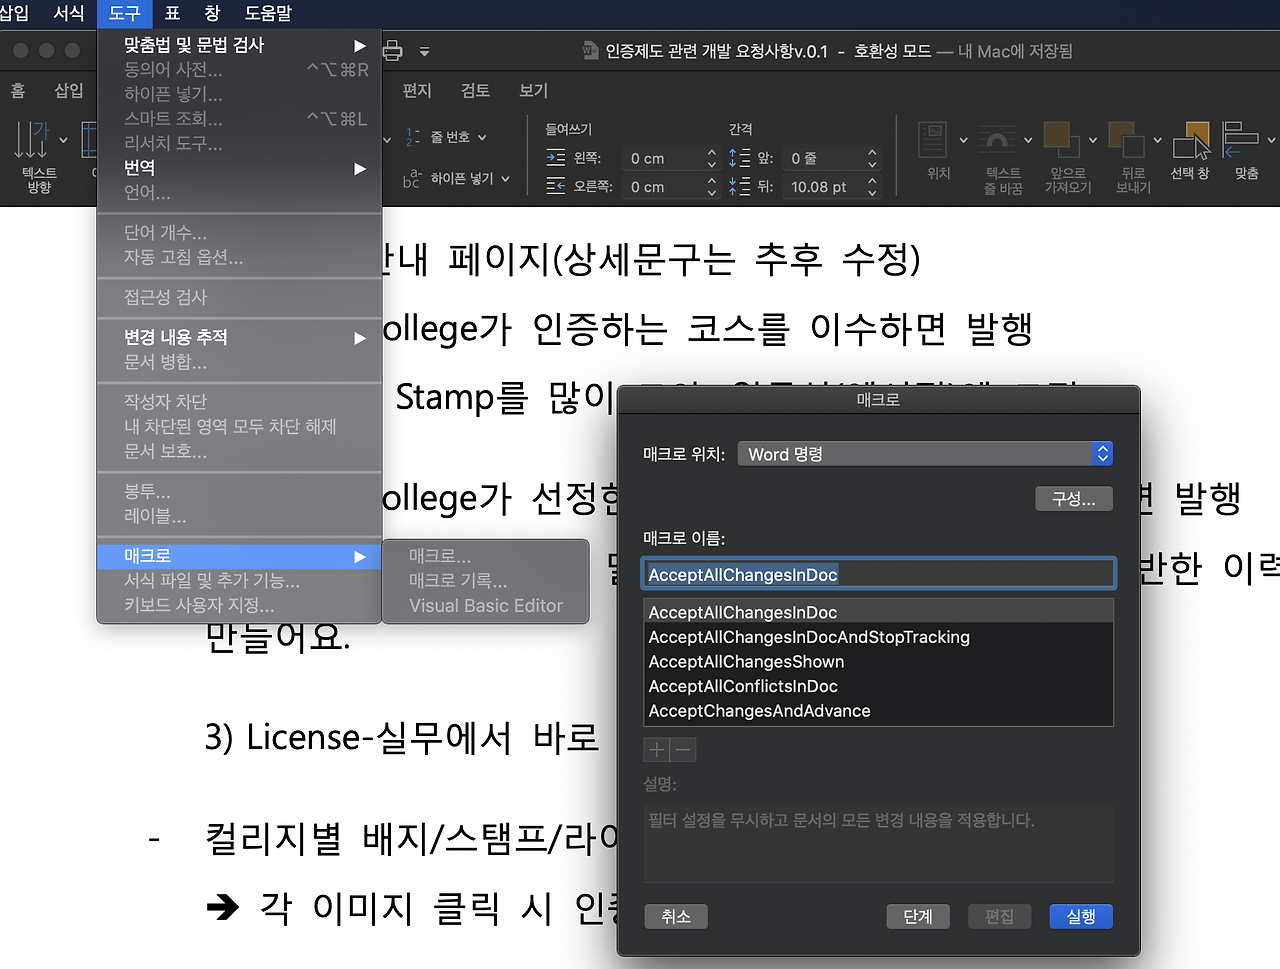Open the 표 menu in the menu bar
Screen dimensions: 1280x969
174,13
